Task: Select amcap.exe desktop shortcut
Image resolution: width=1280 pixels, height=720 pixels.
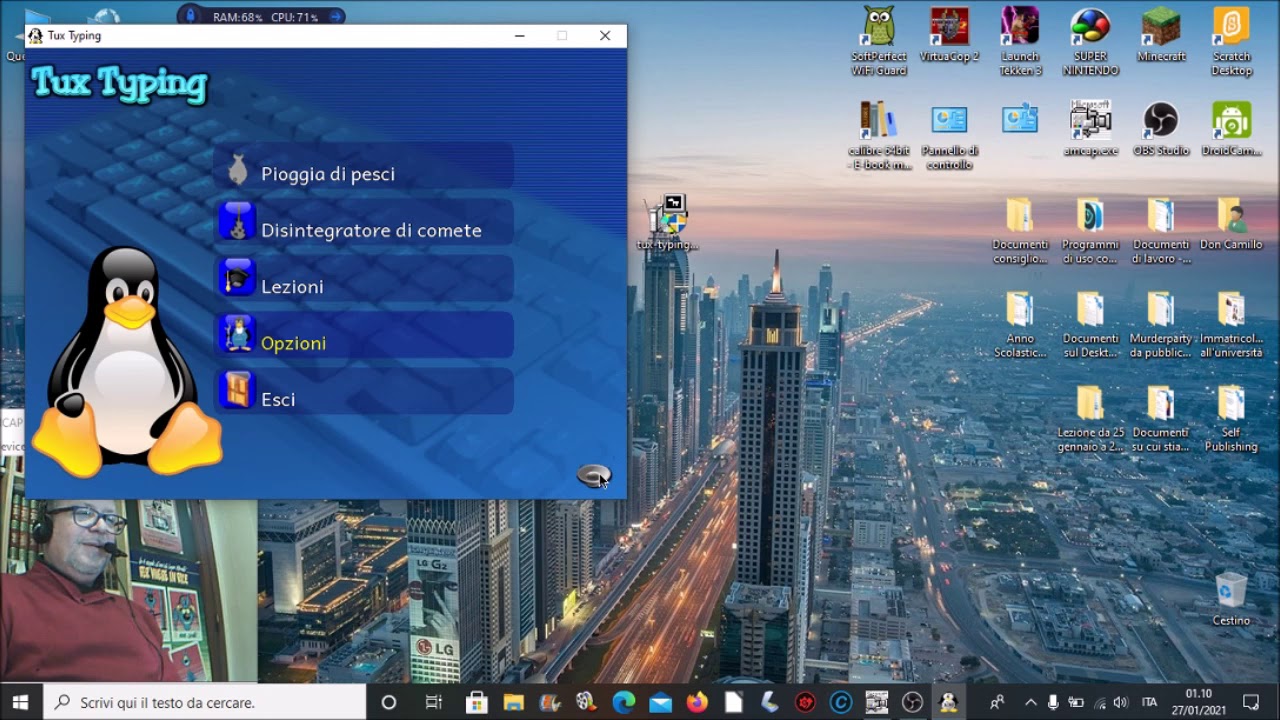Action: (1090, 128)
